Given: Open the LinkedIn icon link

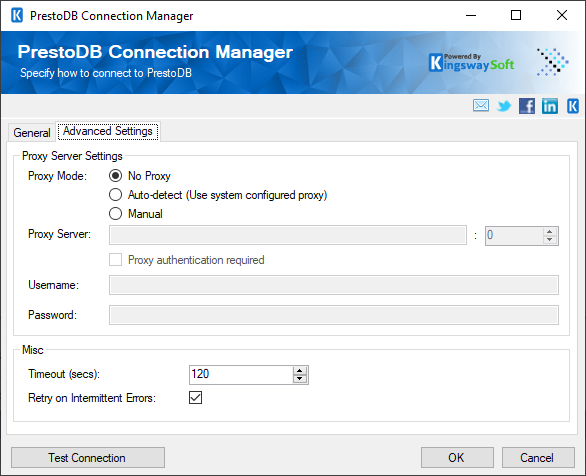Looking at the screenshot, I should coord(550,106).
